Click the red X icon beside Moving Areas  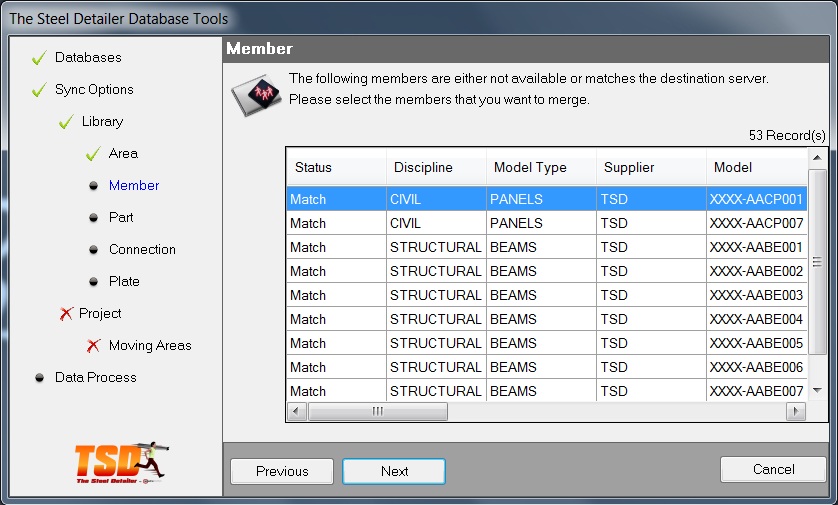[x=94, y=346]
